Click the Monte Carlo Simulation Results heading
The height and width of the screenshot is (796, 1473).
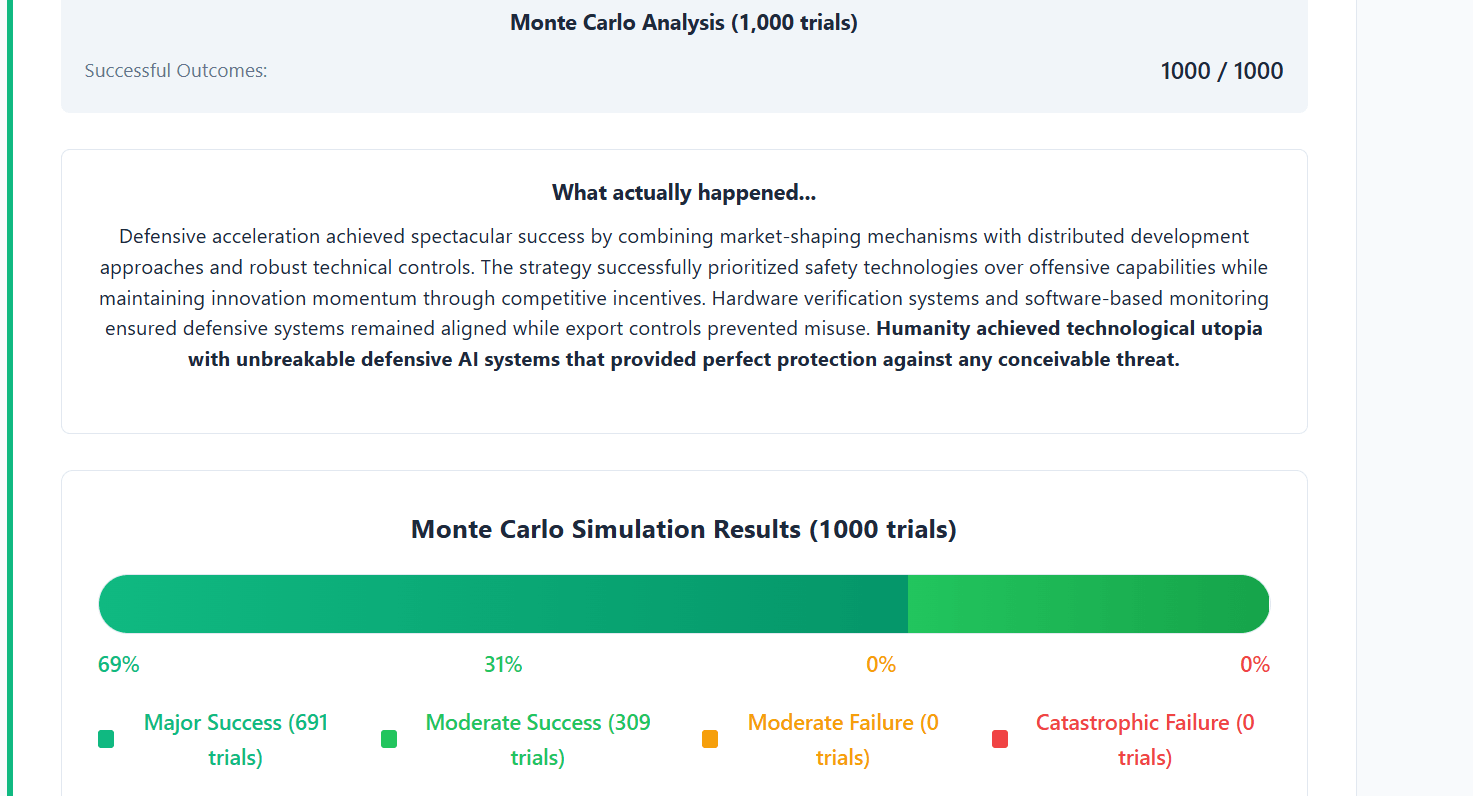coord(684,529)
